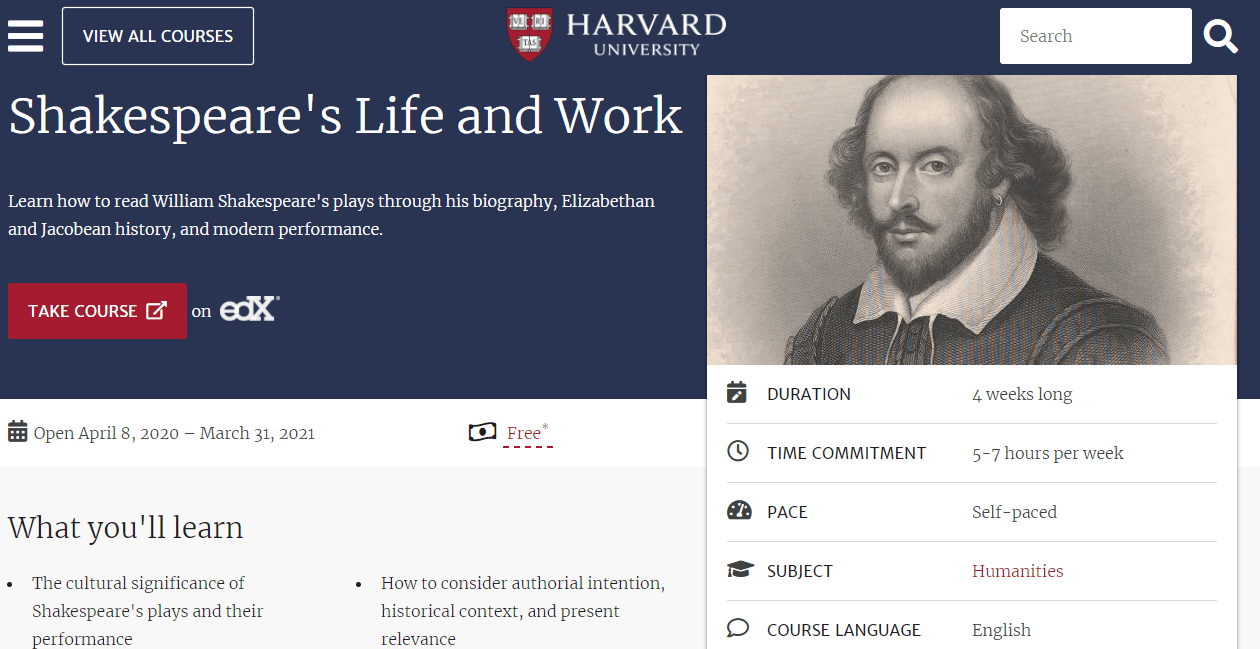Click the Time Commitment clock icon
Viewport: 1260px width, 649px height.
[x=738, y=451]
